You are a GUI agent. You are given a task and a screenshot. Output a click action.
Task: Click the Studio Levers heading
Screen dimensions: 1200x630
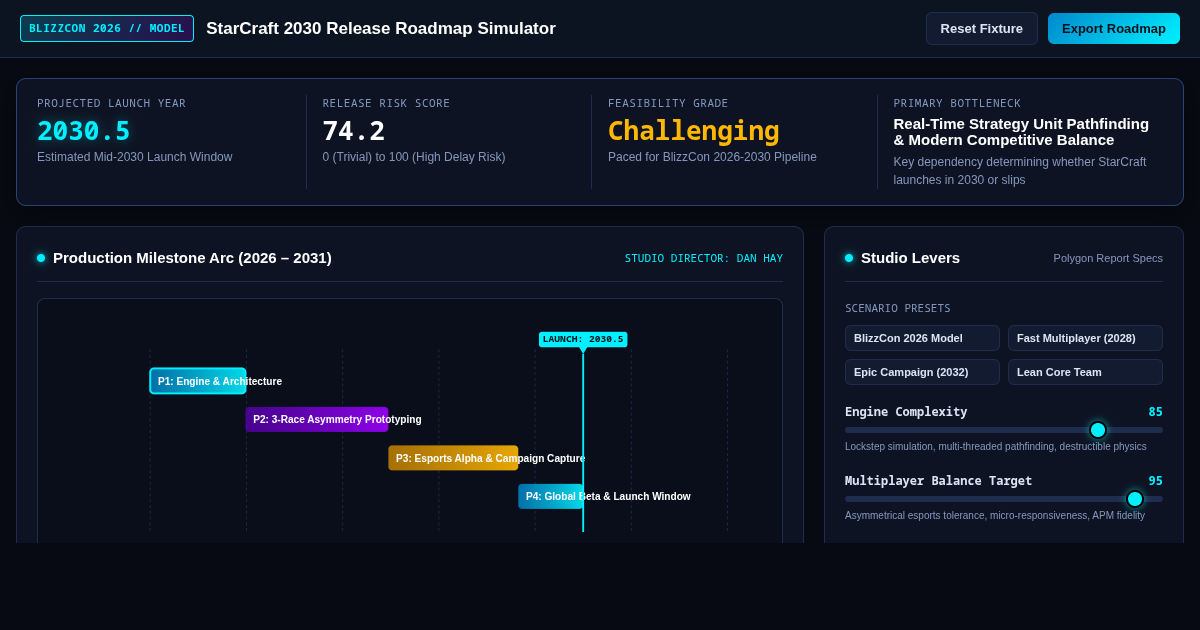(910, 257)
